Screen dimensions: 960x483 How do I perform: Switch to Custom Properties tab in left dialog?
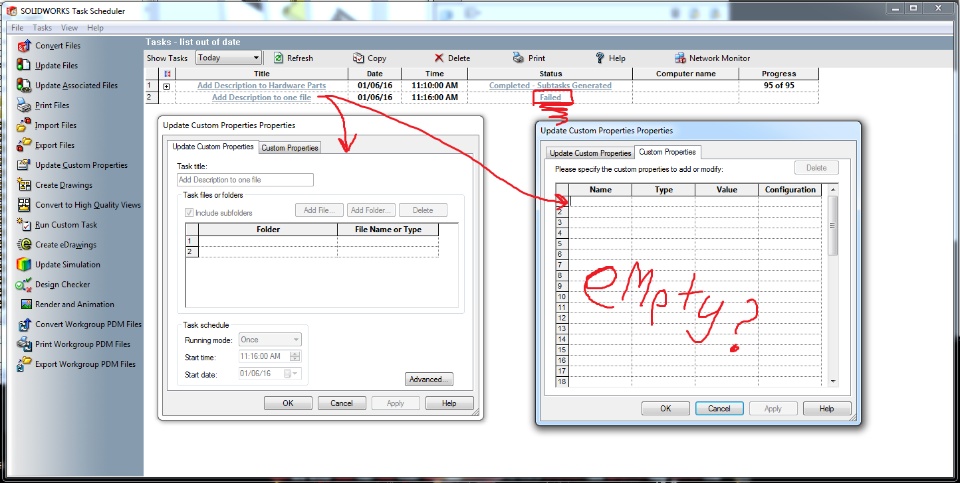click(x=290, y=148)
